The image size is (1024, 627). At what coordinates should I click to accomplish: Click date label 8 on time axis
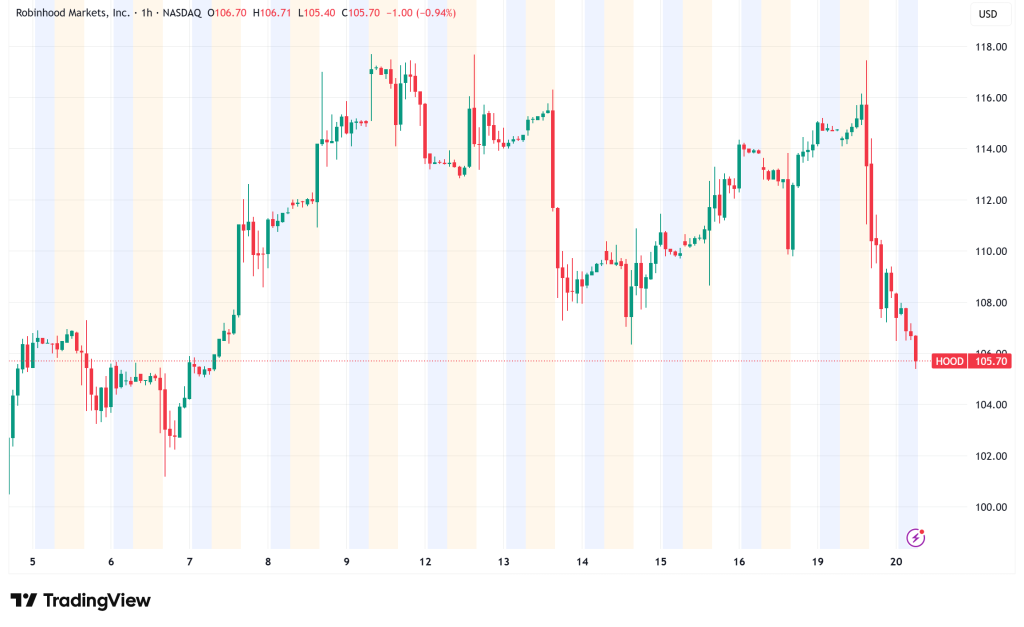(x=268, y=562)
